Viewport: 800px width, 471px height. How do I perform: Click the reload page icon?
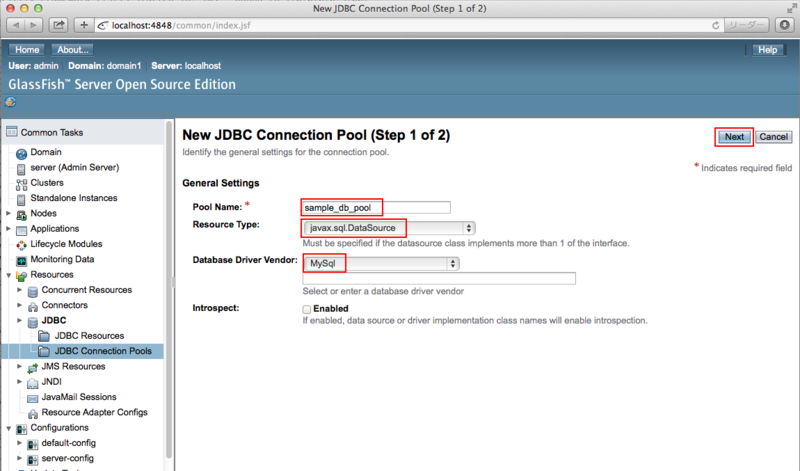click(715, 25)
